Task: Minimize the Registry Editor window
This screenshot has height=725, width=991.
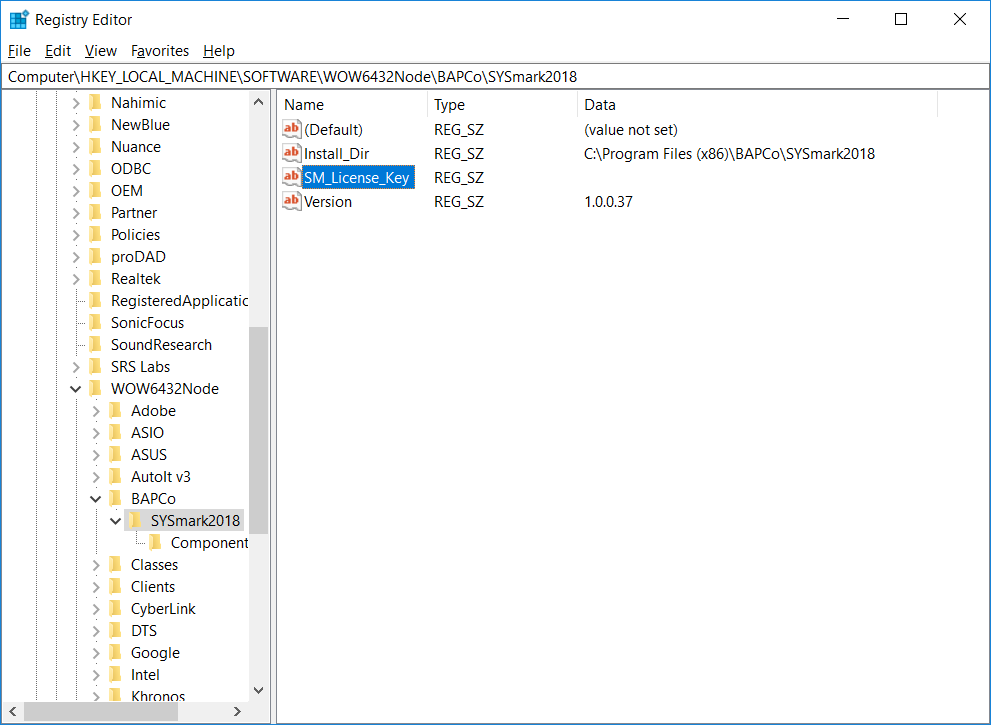Action: (x=843, y=20)
